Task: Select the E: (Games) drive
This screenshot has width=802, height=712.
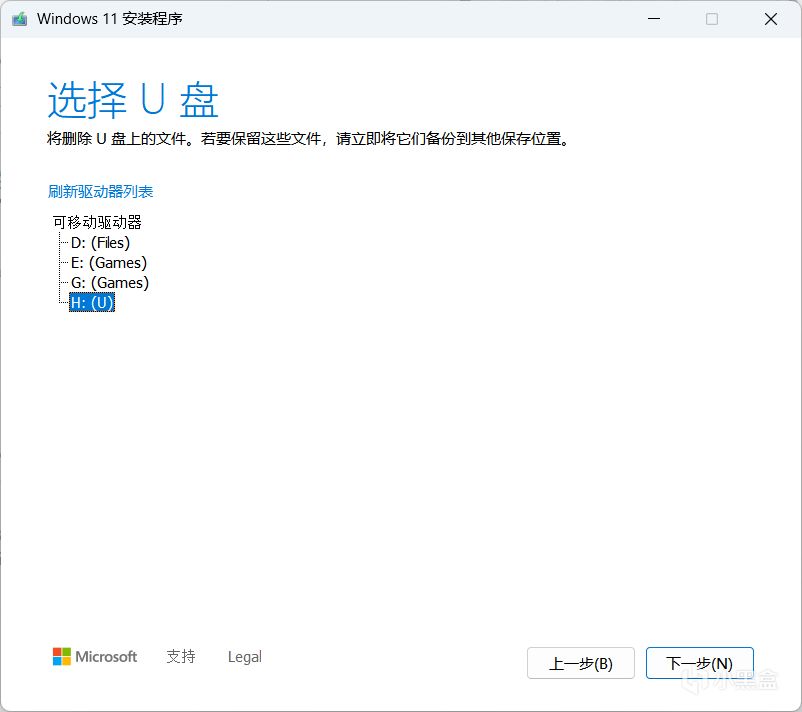Action: (x=109, y=262)
